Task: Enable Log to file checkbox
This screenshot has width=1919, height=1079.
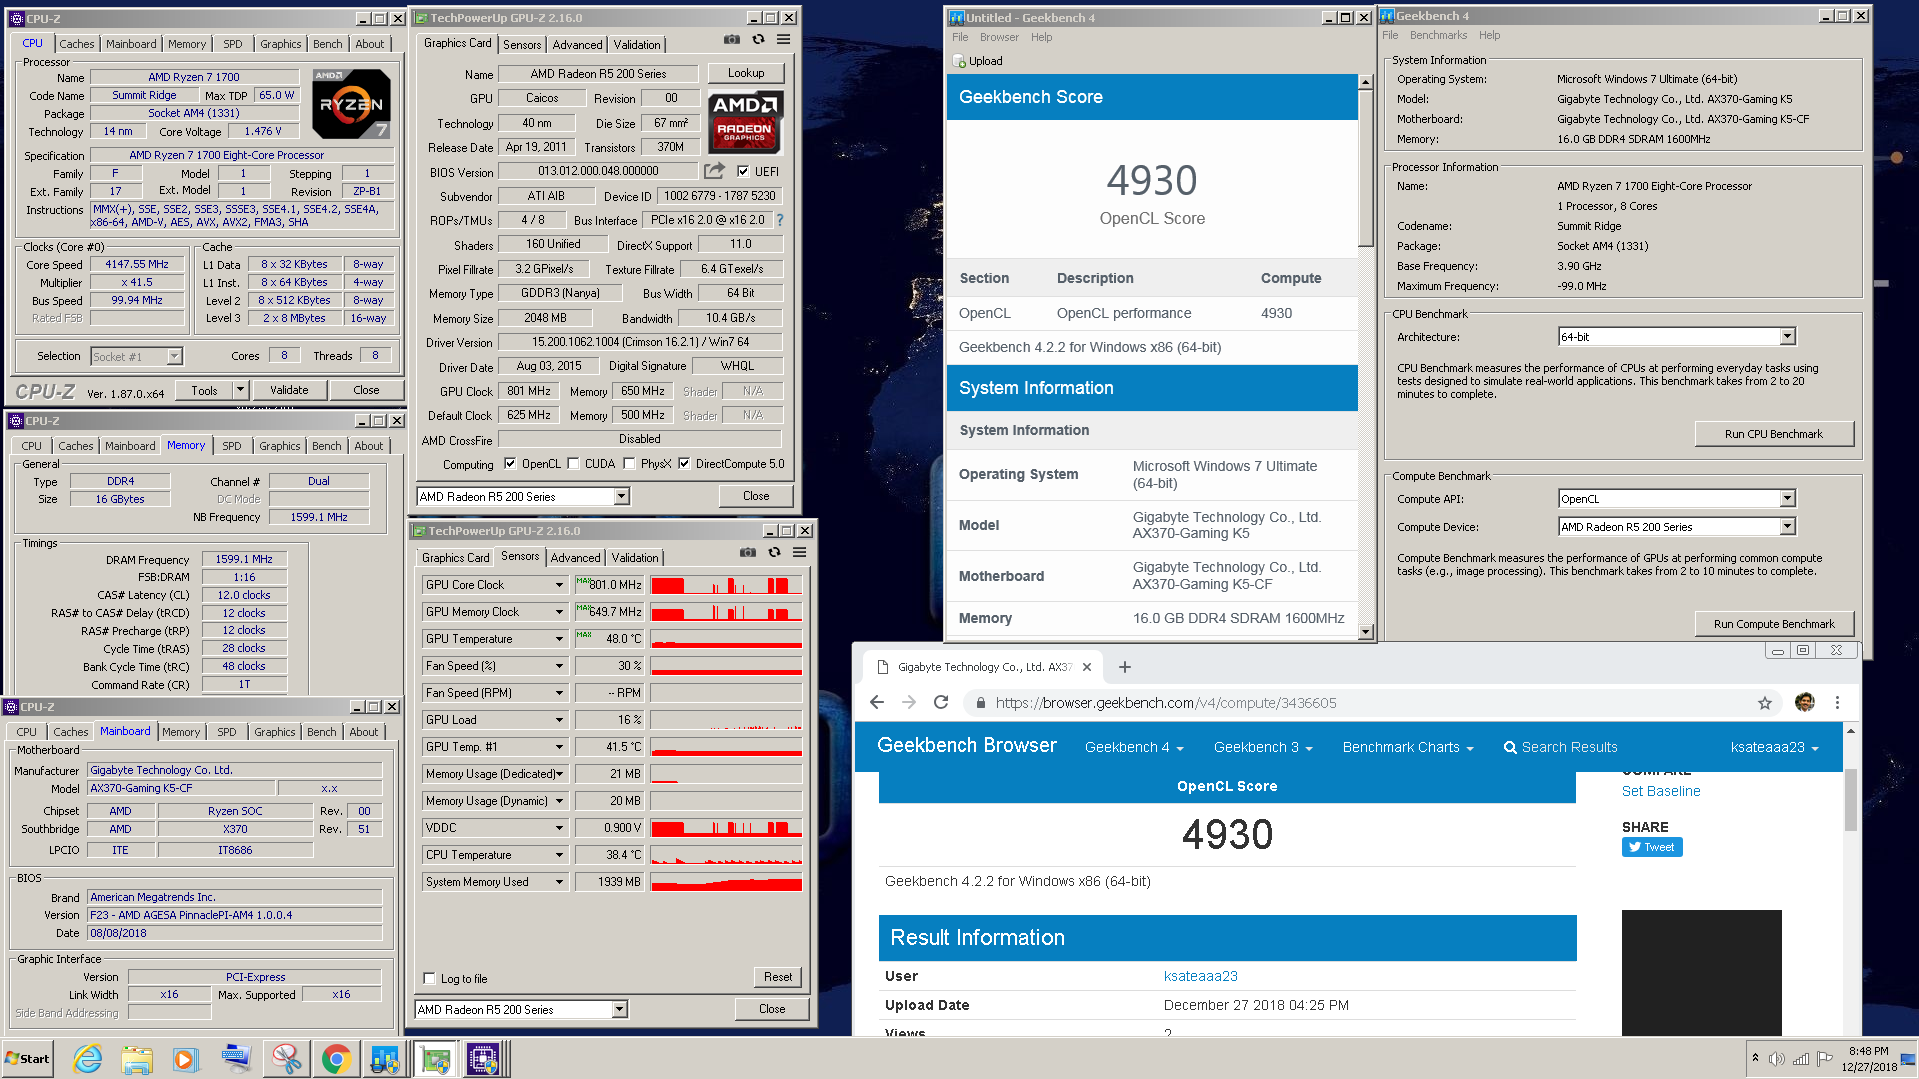Action: coord(429,979)
